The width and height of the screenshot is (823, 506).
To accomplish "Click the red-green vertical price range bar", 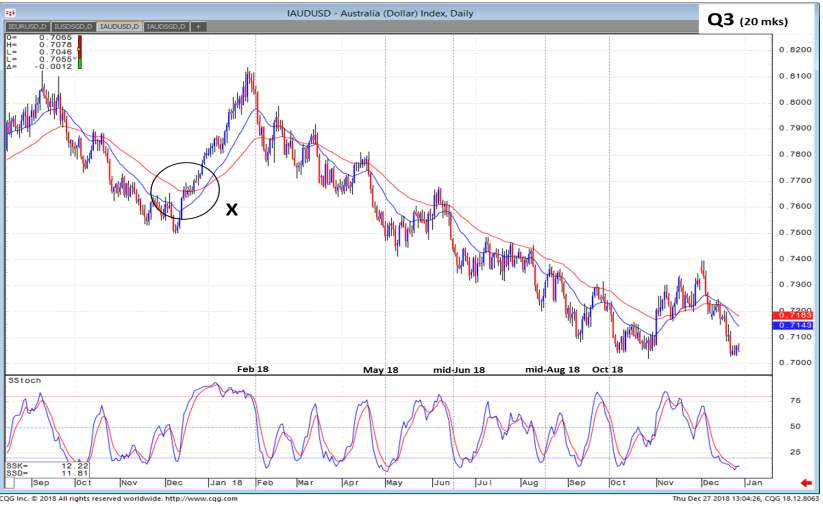I will (x=80, y=52).
